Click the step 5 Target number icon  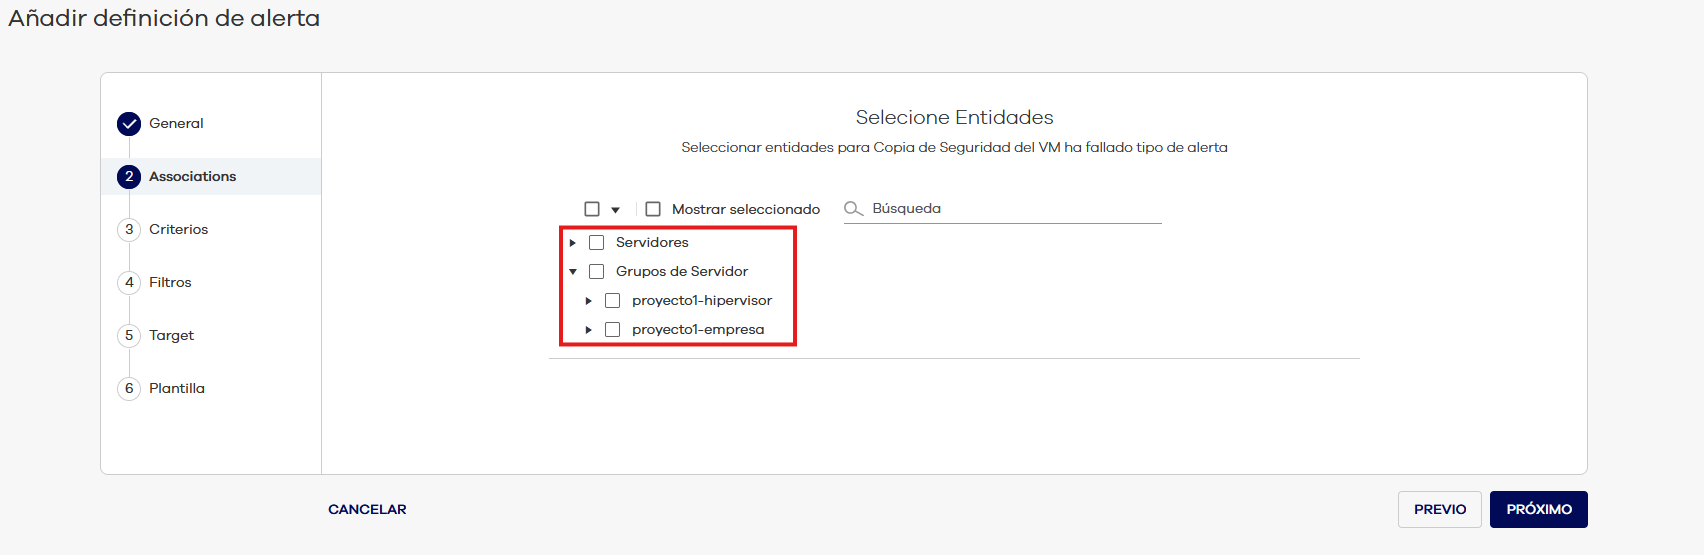tap(129, 336)
